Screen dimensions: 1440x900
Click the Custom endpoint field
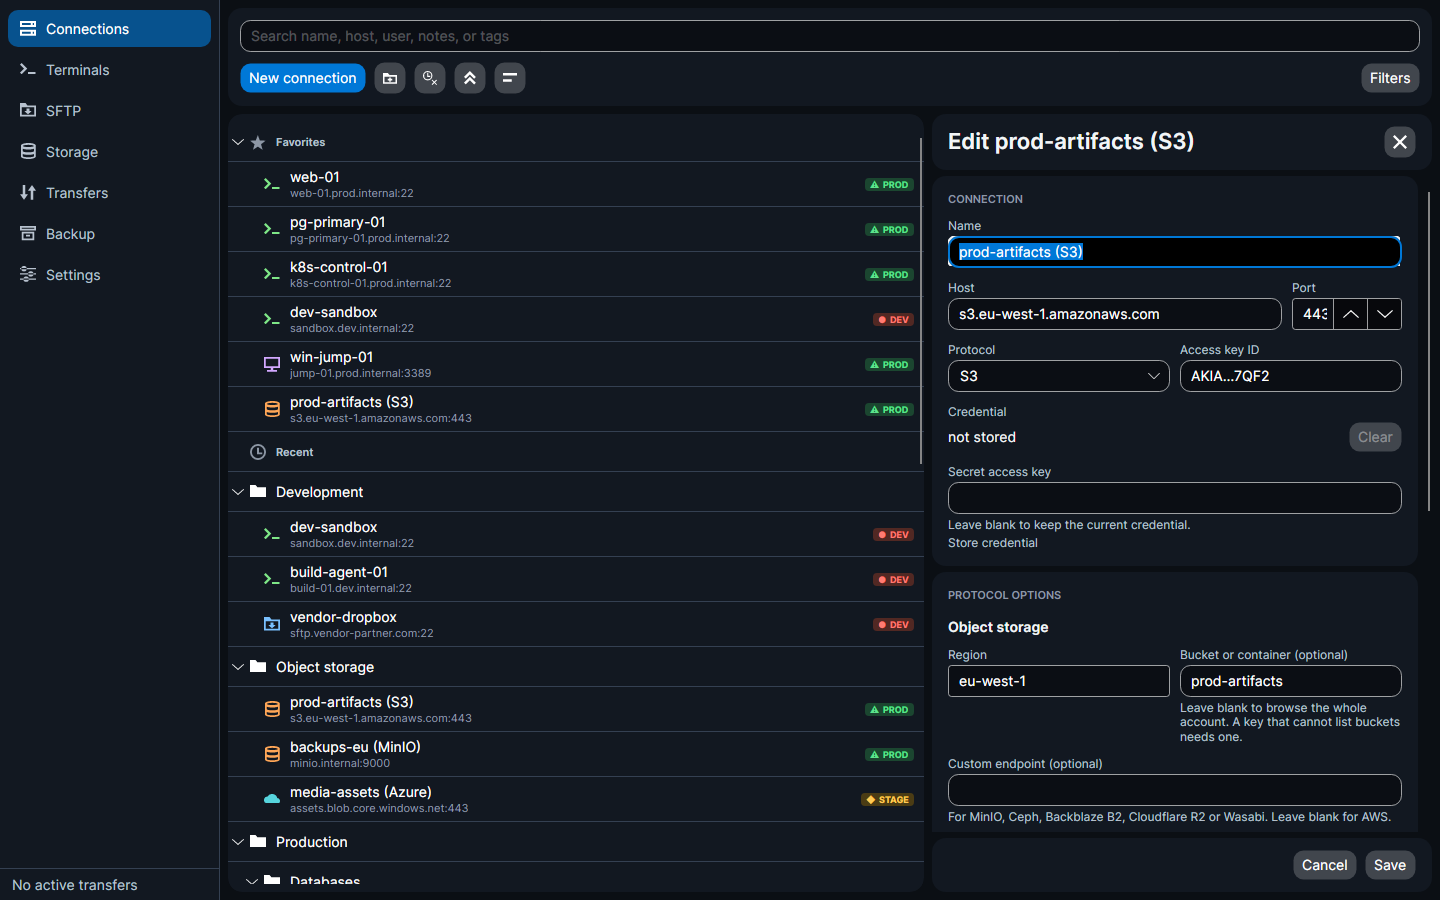(x=1174, y=790)
